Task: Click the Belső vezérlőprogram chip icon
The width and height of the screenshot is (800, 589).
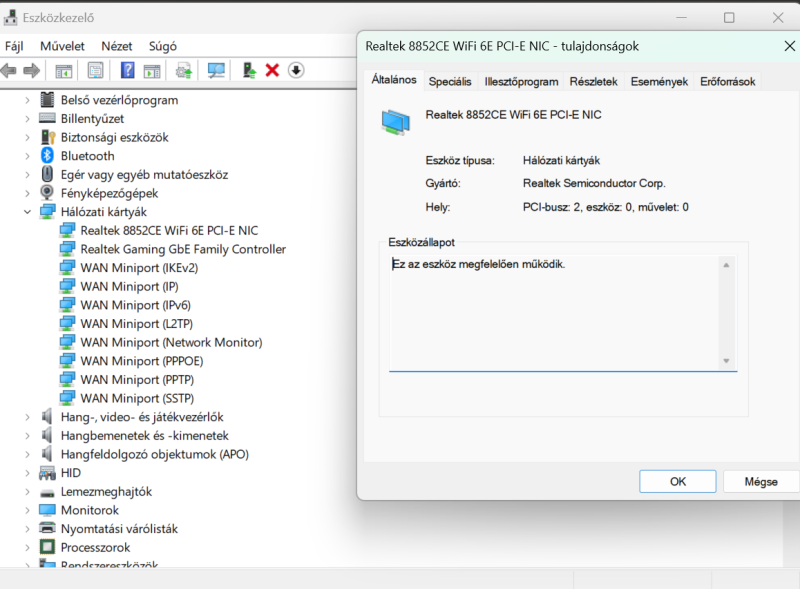Action: point(47,100)
